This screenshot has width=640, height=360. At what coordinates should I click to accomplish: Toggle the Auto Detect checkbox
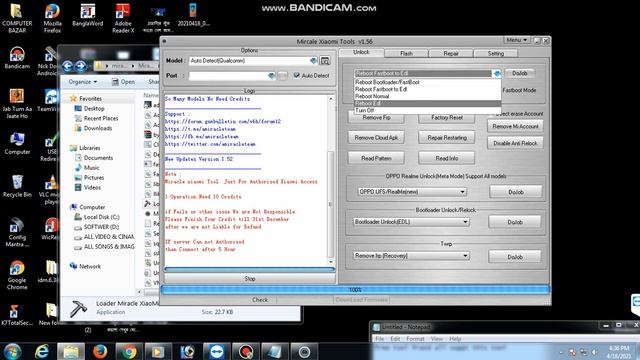(297, 76)
